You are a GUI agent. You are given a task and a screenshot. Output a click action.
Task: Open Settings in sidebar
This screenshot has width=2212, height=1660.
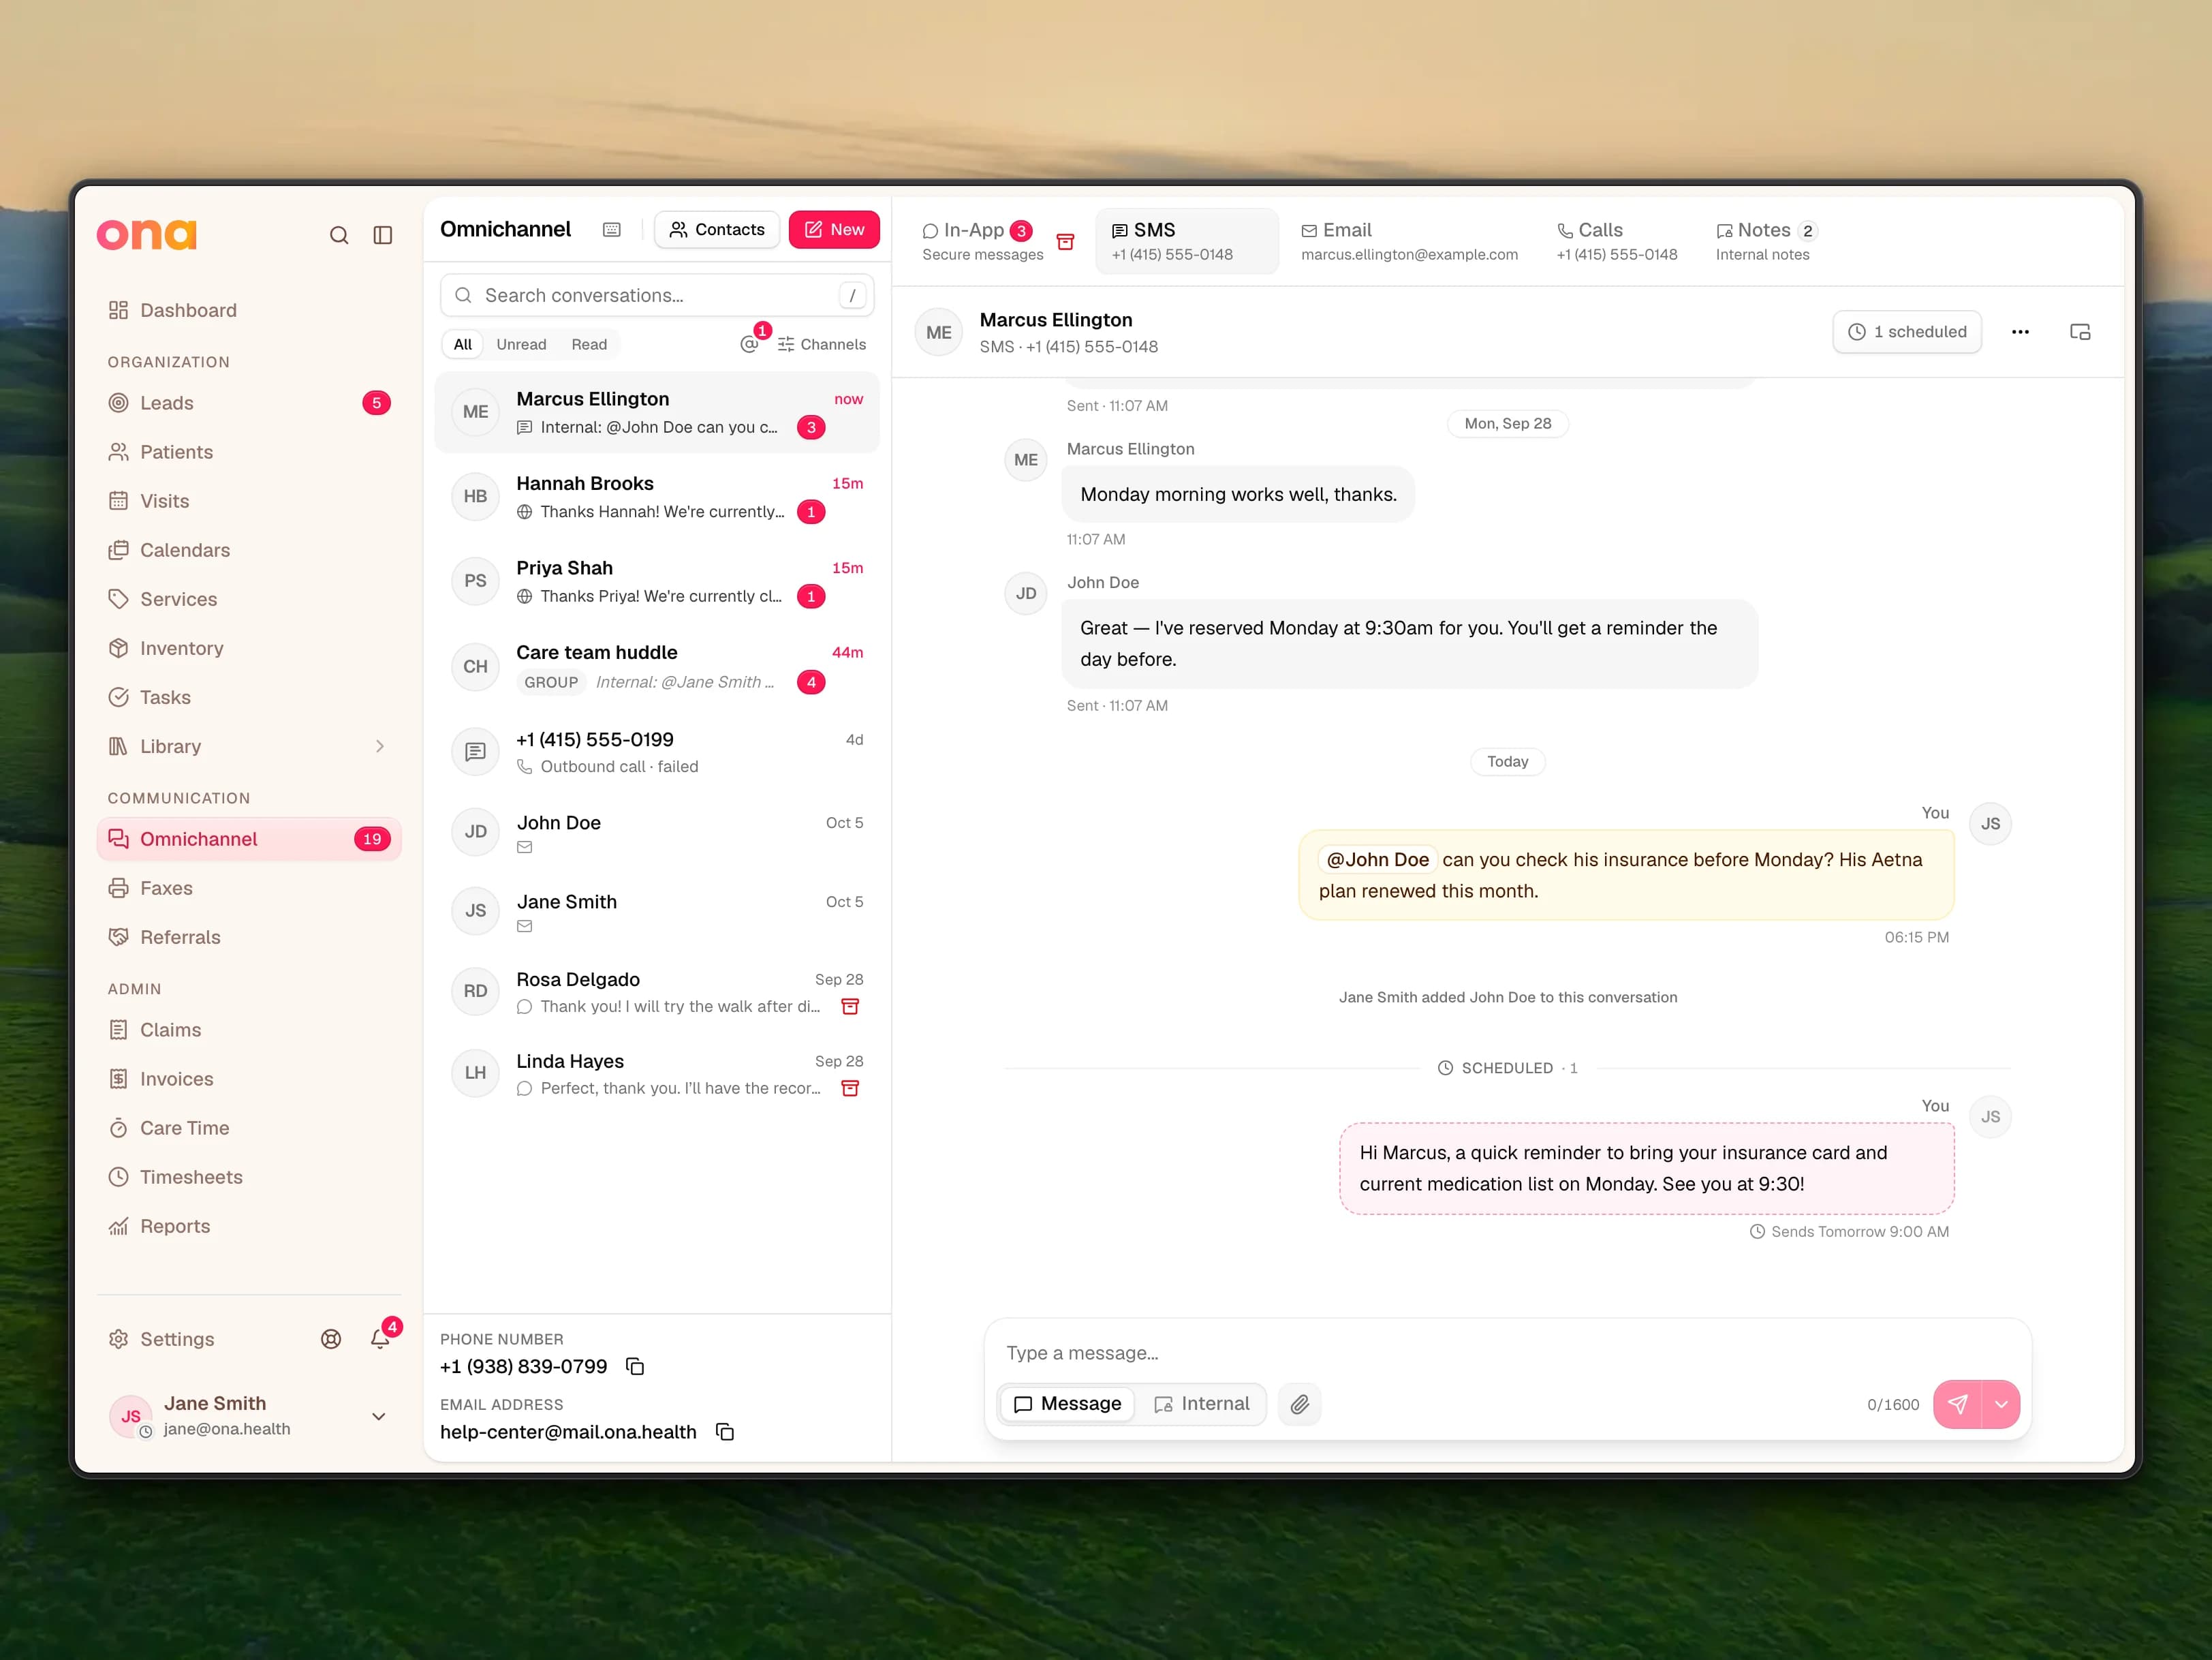(161, 1339)
